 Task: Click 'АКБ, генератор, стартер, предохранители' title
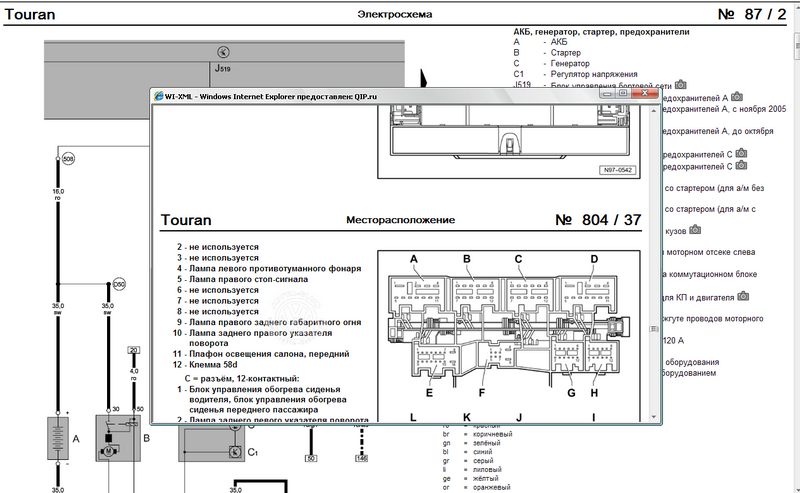click(x=601, y=32)
